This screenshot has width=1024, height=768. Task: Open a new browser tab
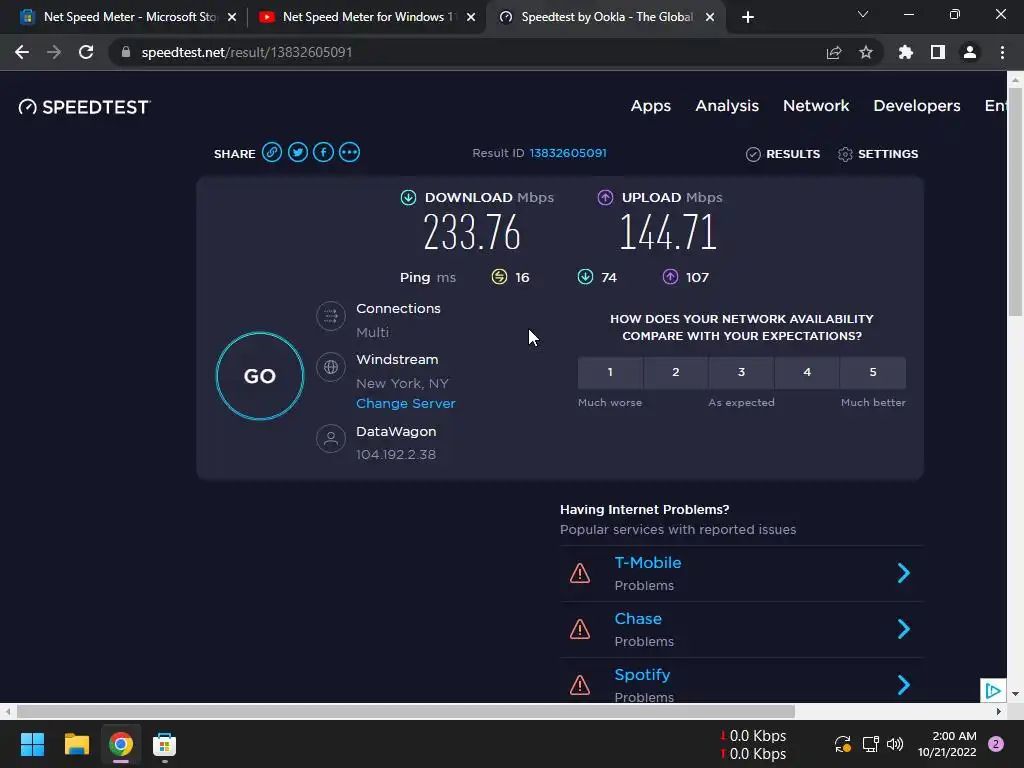[x=748, y=17]
